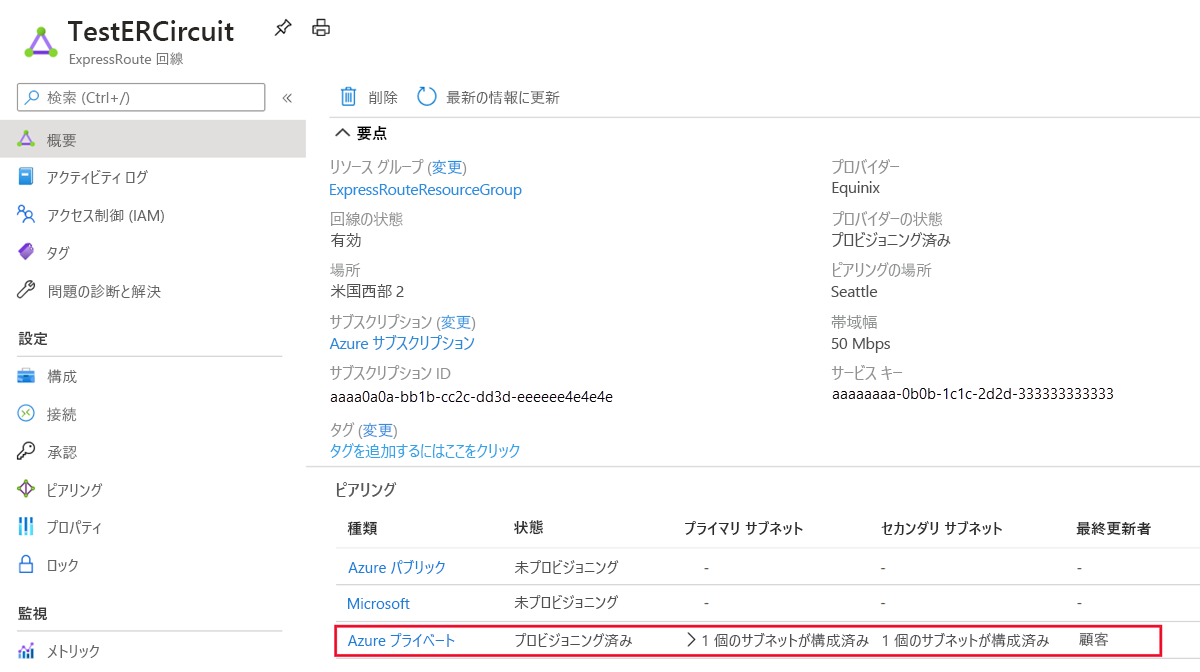Change the resource group via 変更 link
The image size is (1200, 672).
pyautogui.click(x=449, y=167)
